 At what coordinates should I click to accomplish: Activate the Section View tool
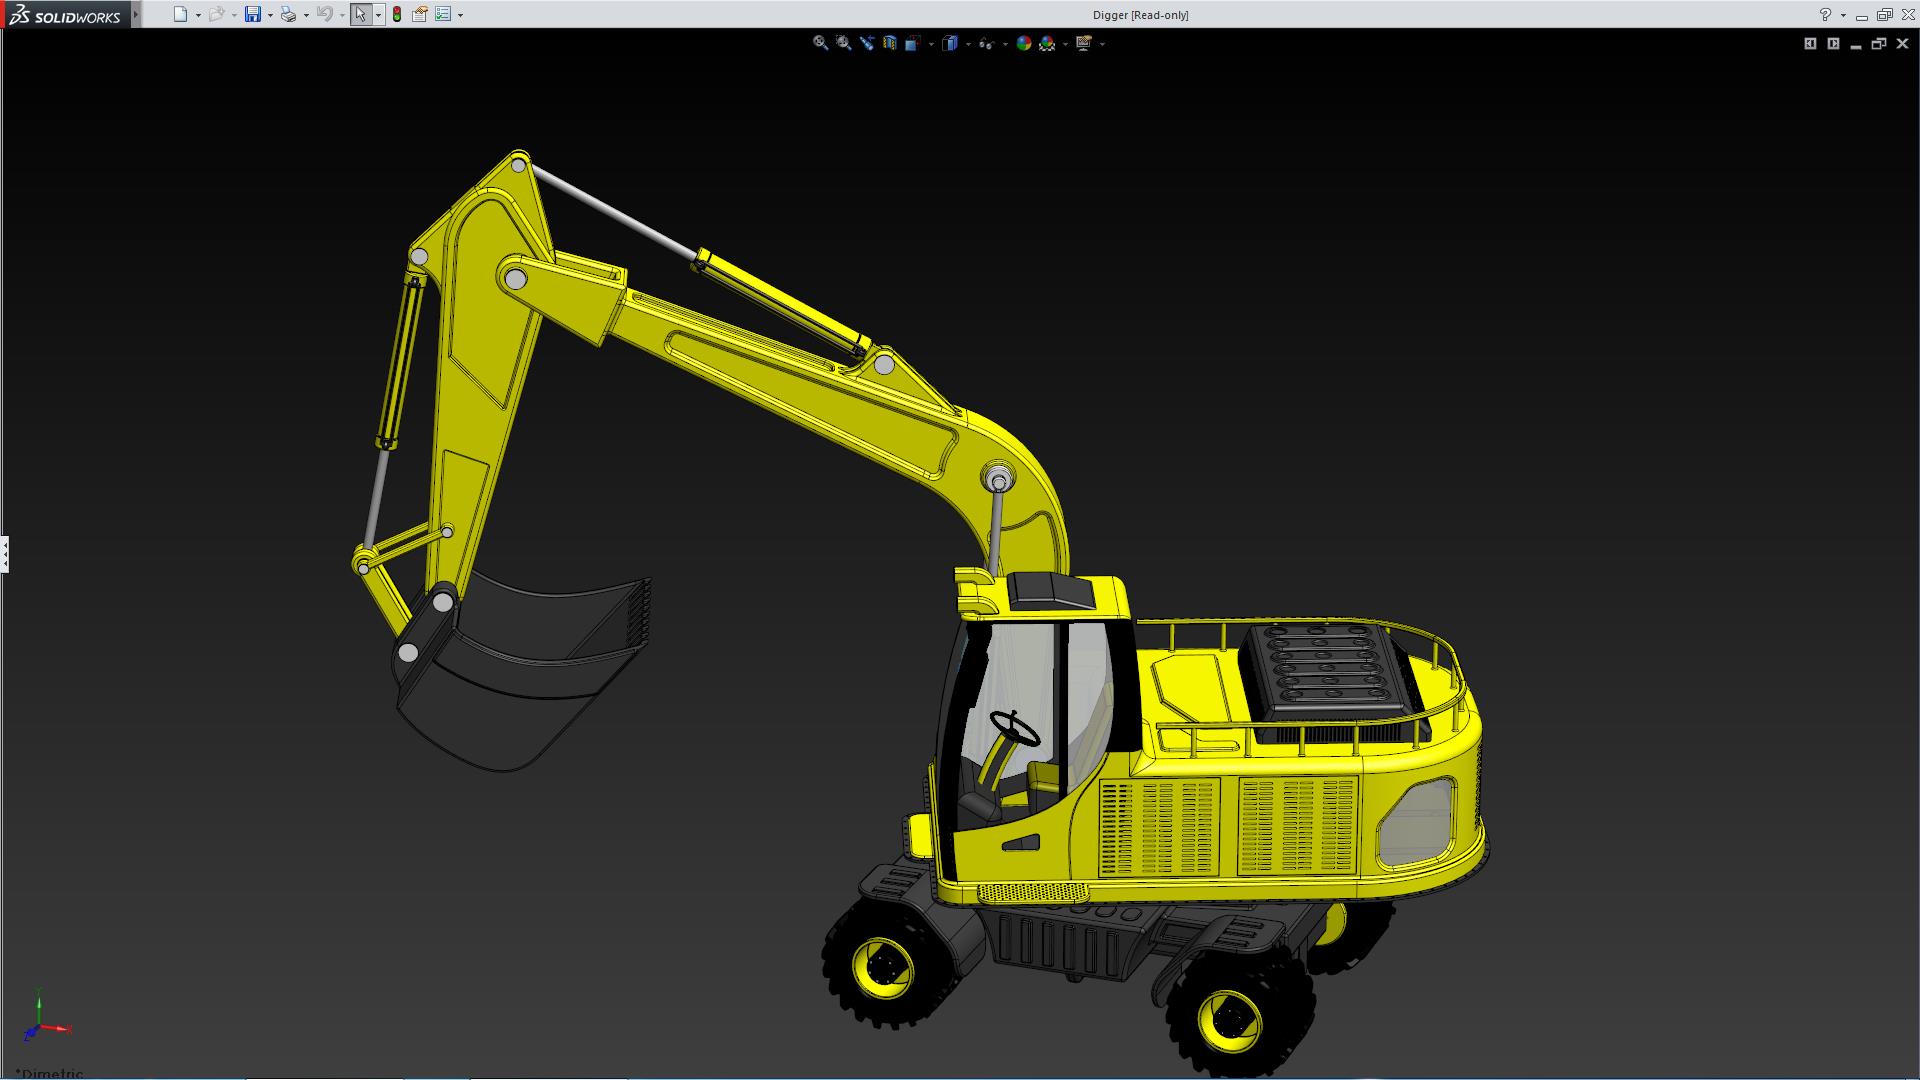tap(889, 43)
